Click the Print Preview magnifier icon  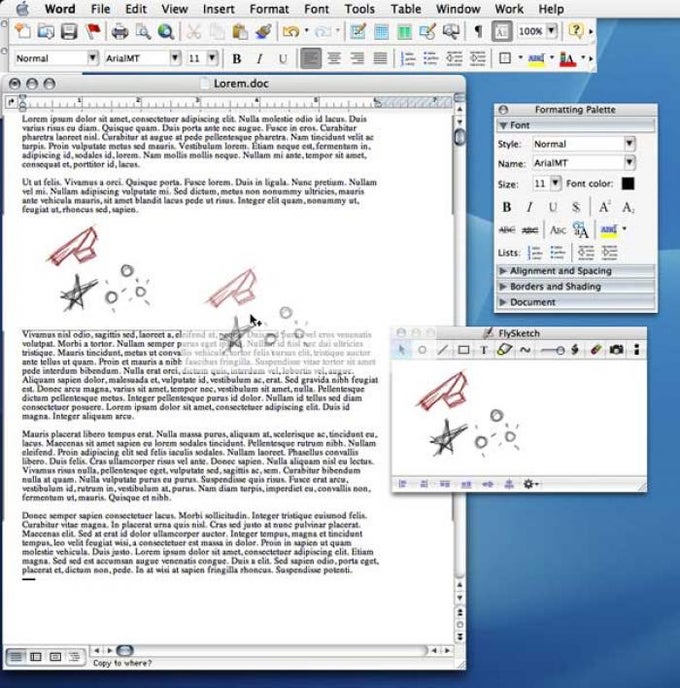coord(143,31)
